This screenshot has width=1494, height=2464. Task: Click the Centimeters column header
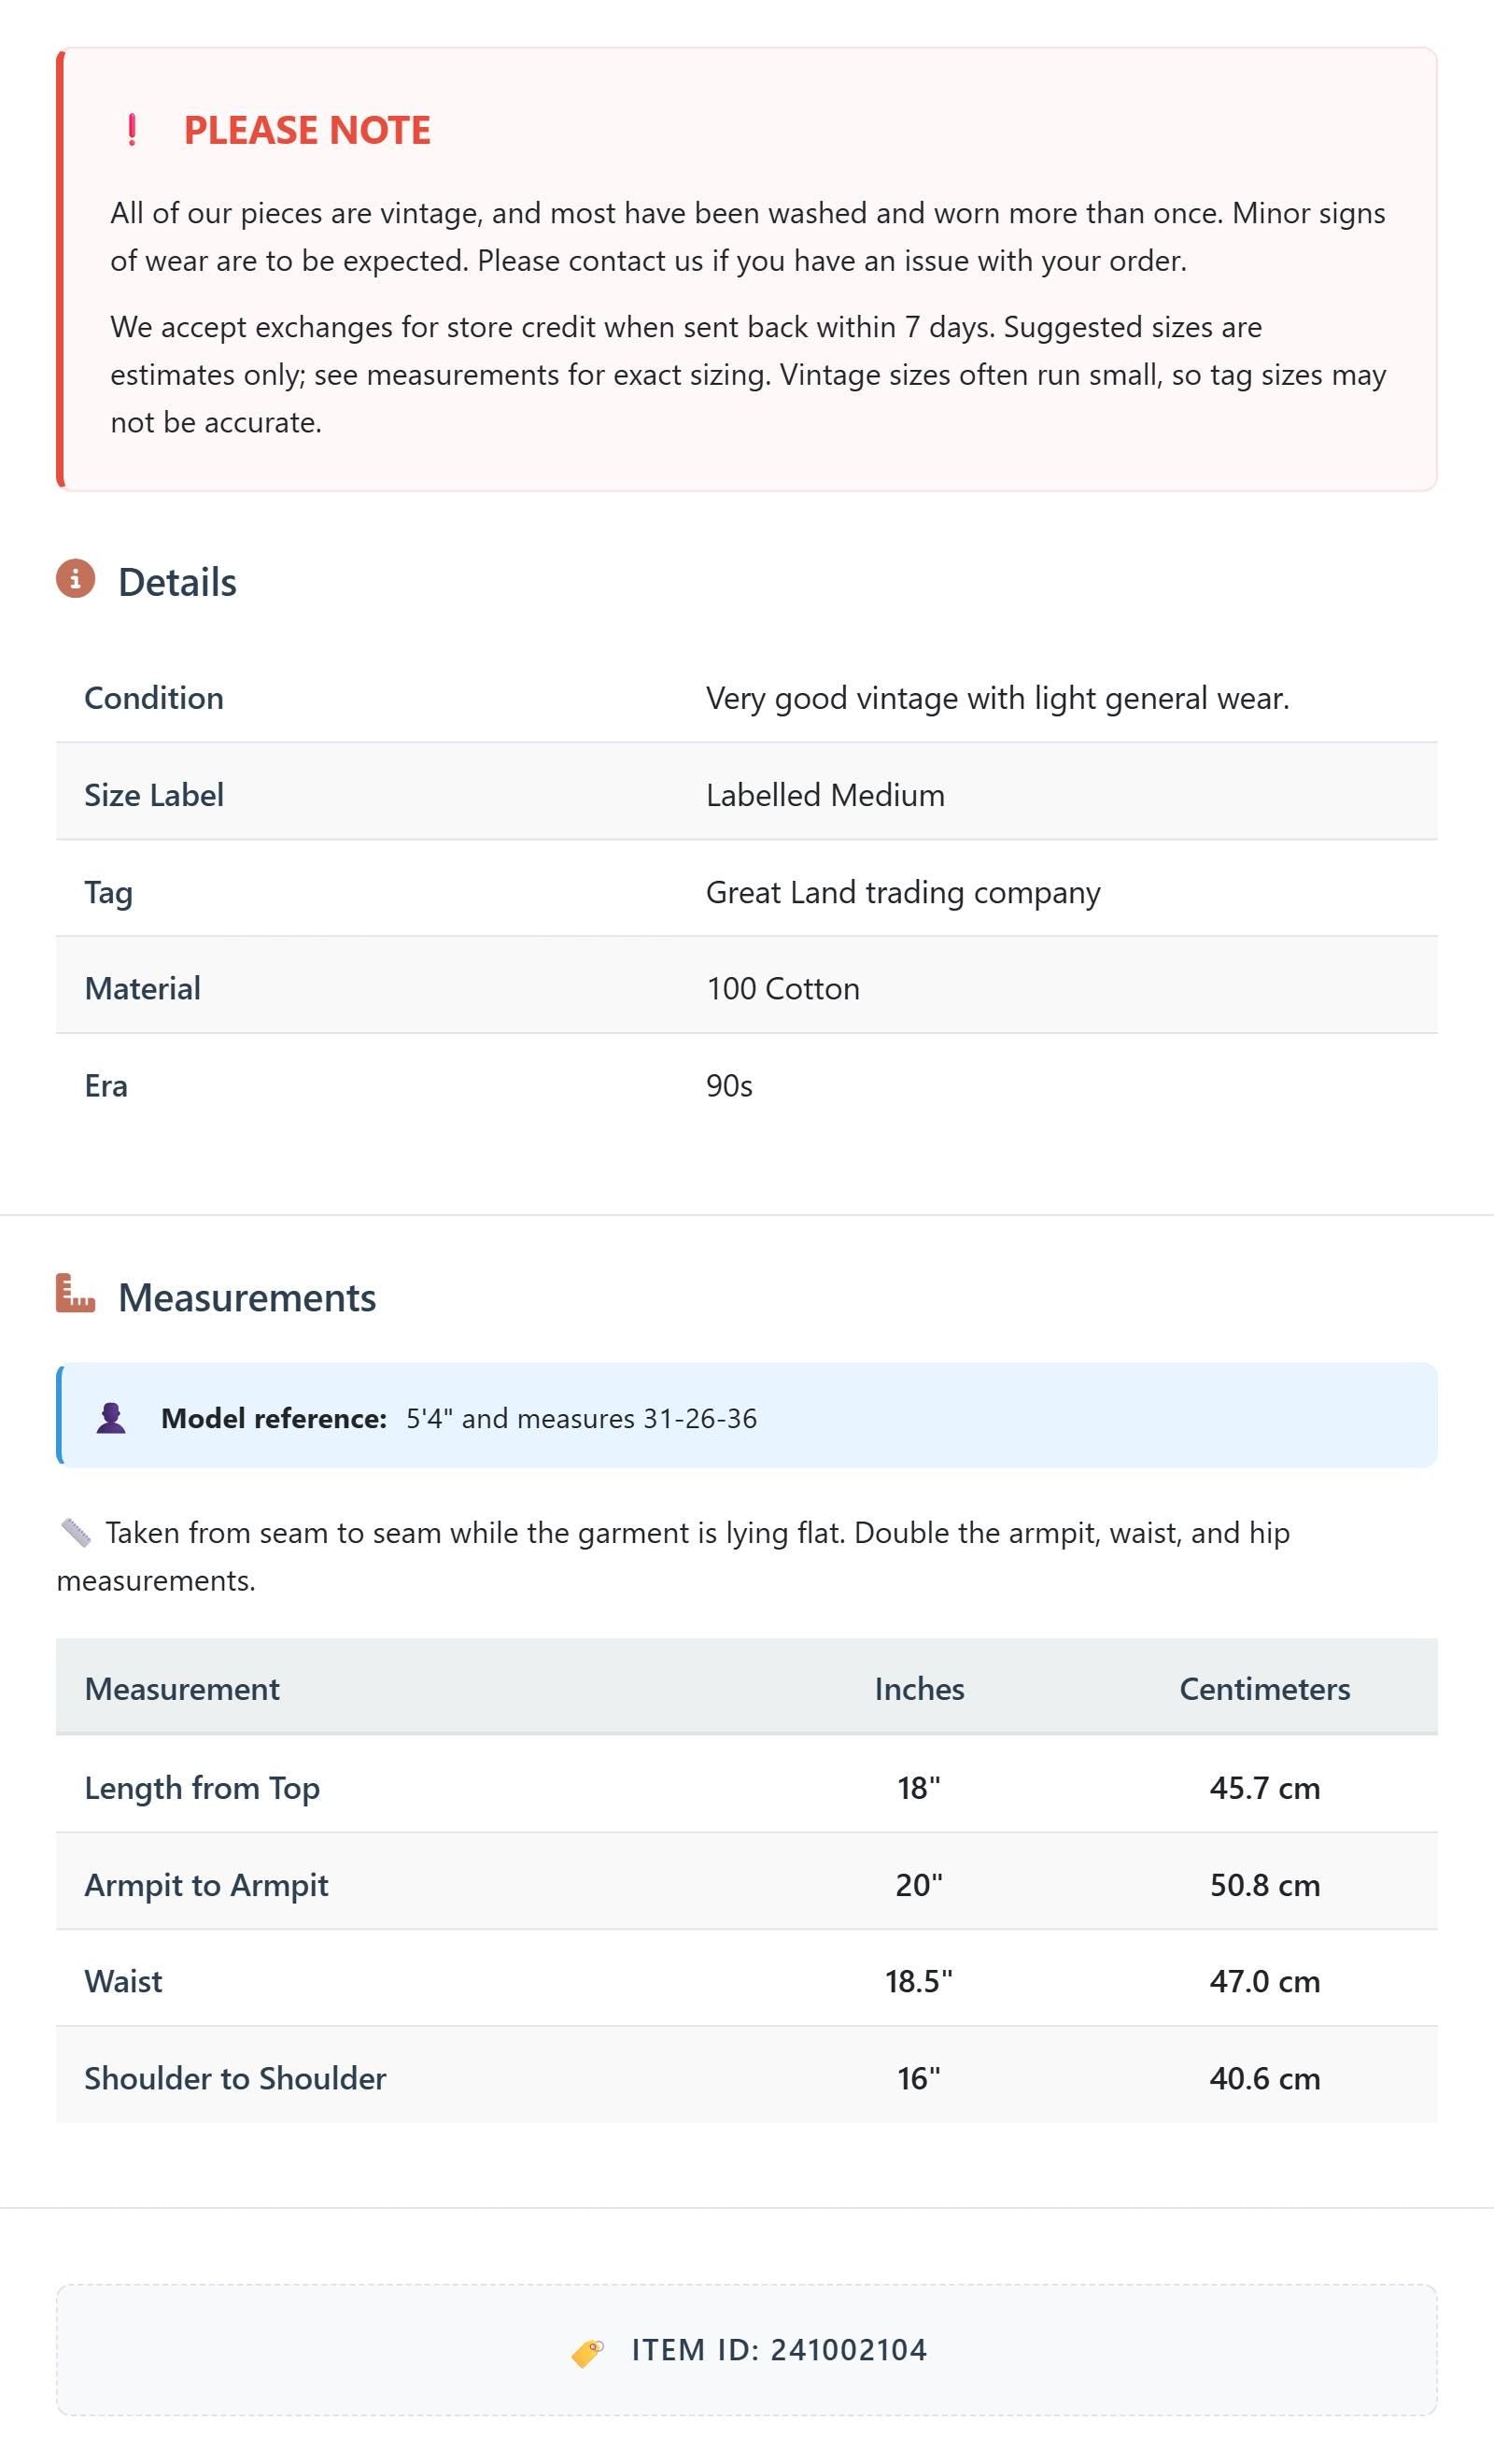click(1265, 1689)
